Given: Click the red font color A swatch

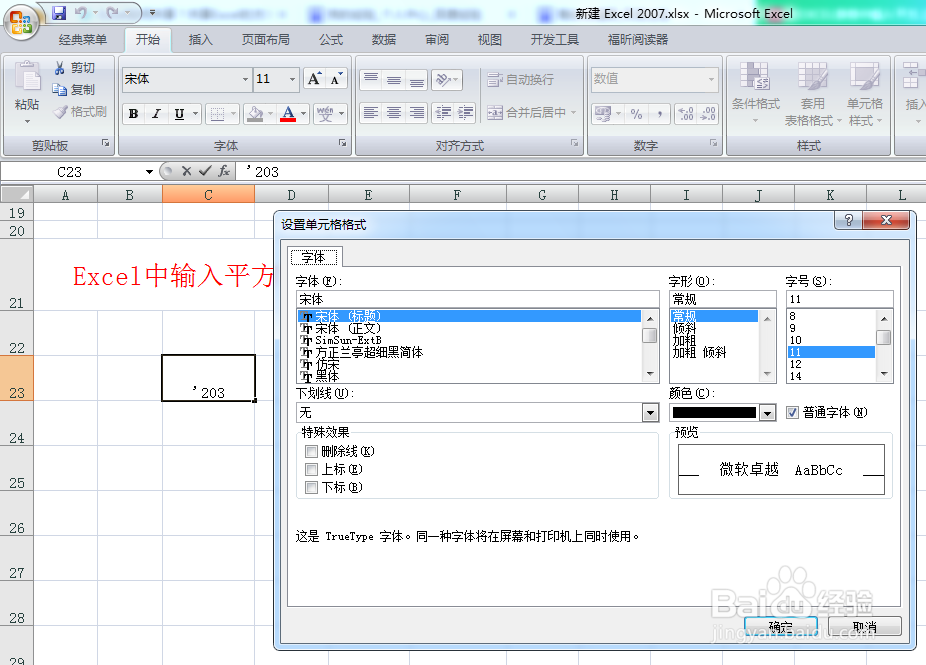Looking at the screenshot, I should pyautogui.click(x=288, y=113).
